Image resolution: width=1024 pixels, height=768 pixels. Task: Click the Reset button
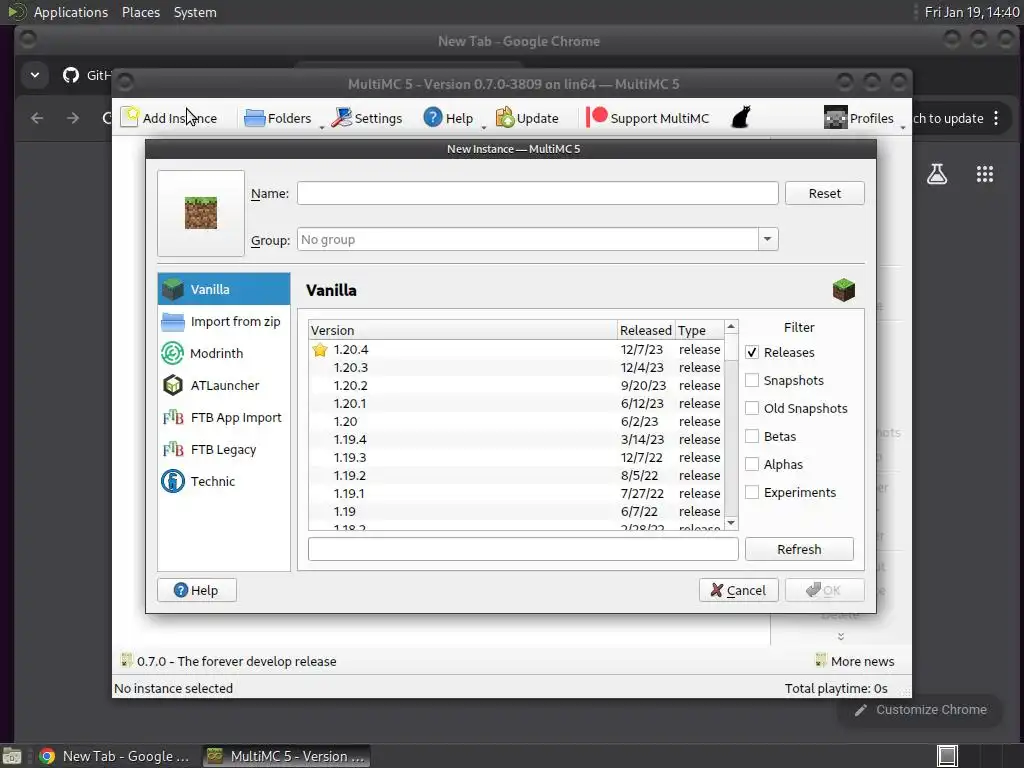click(824, 193)
